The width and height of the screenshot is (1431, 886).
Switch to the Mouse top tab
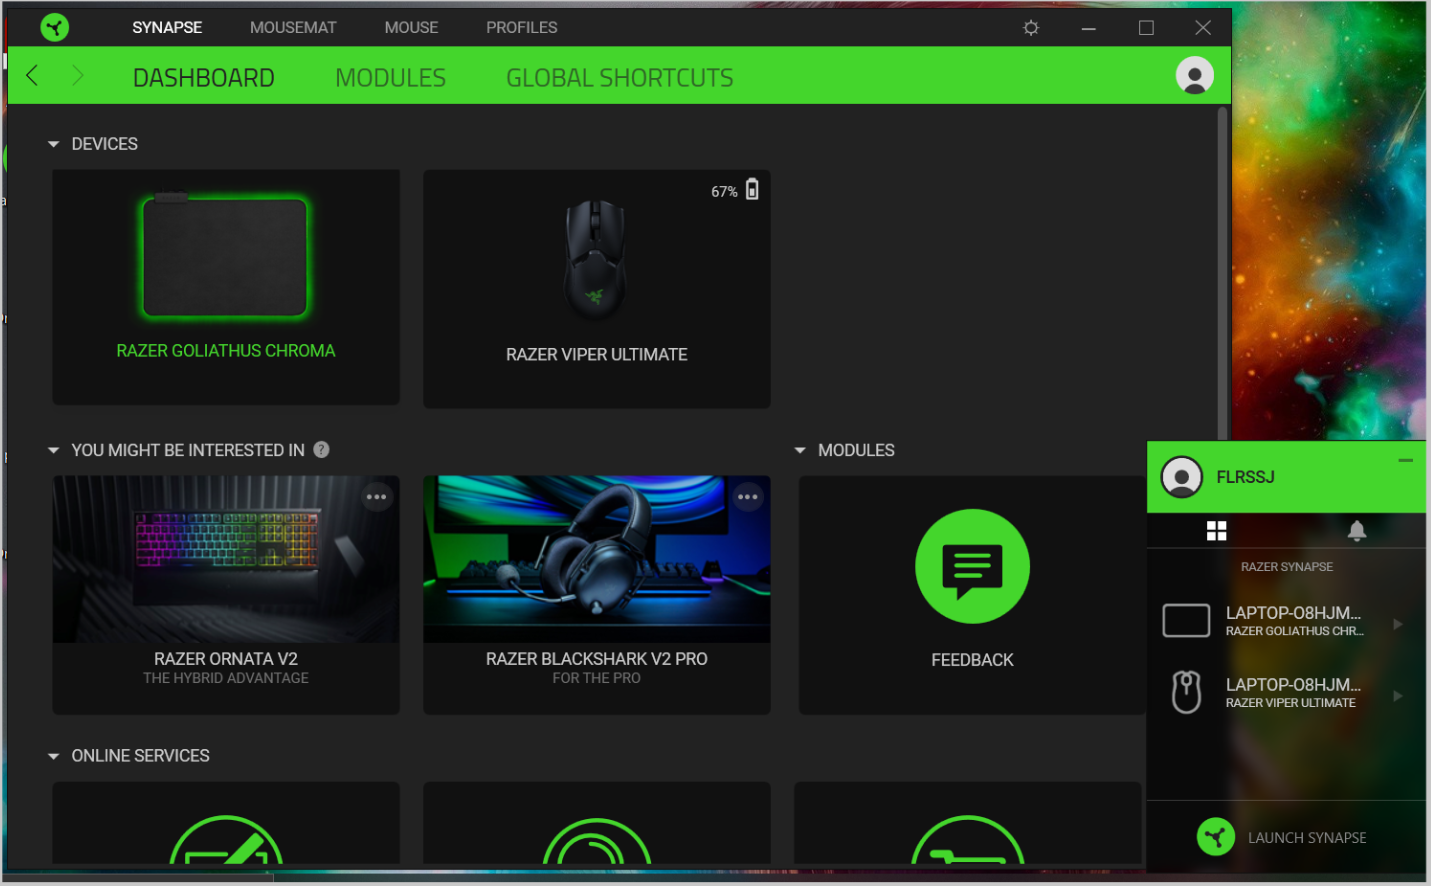coord(411,28)
